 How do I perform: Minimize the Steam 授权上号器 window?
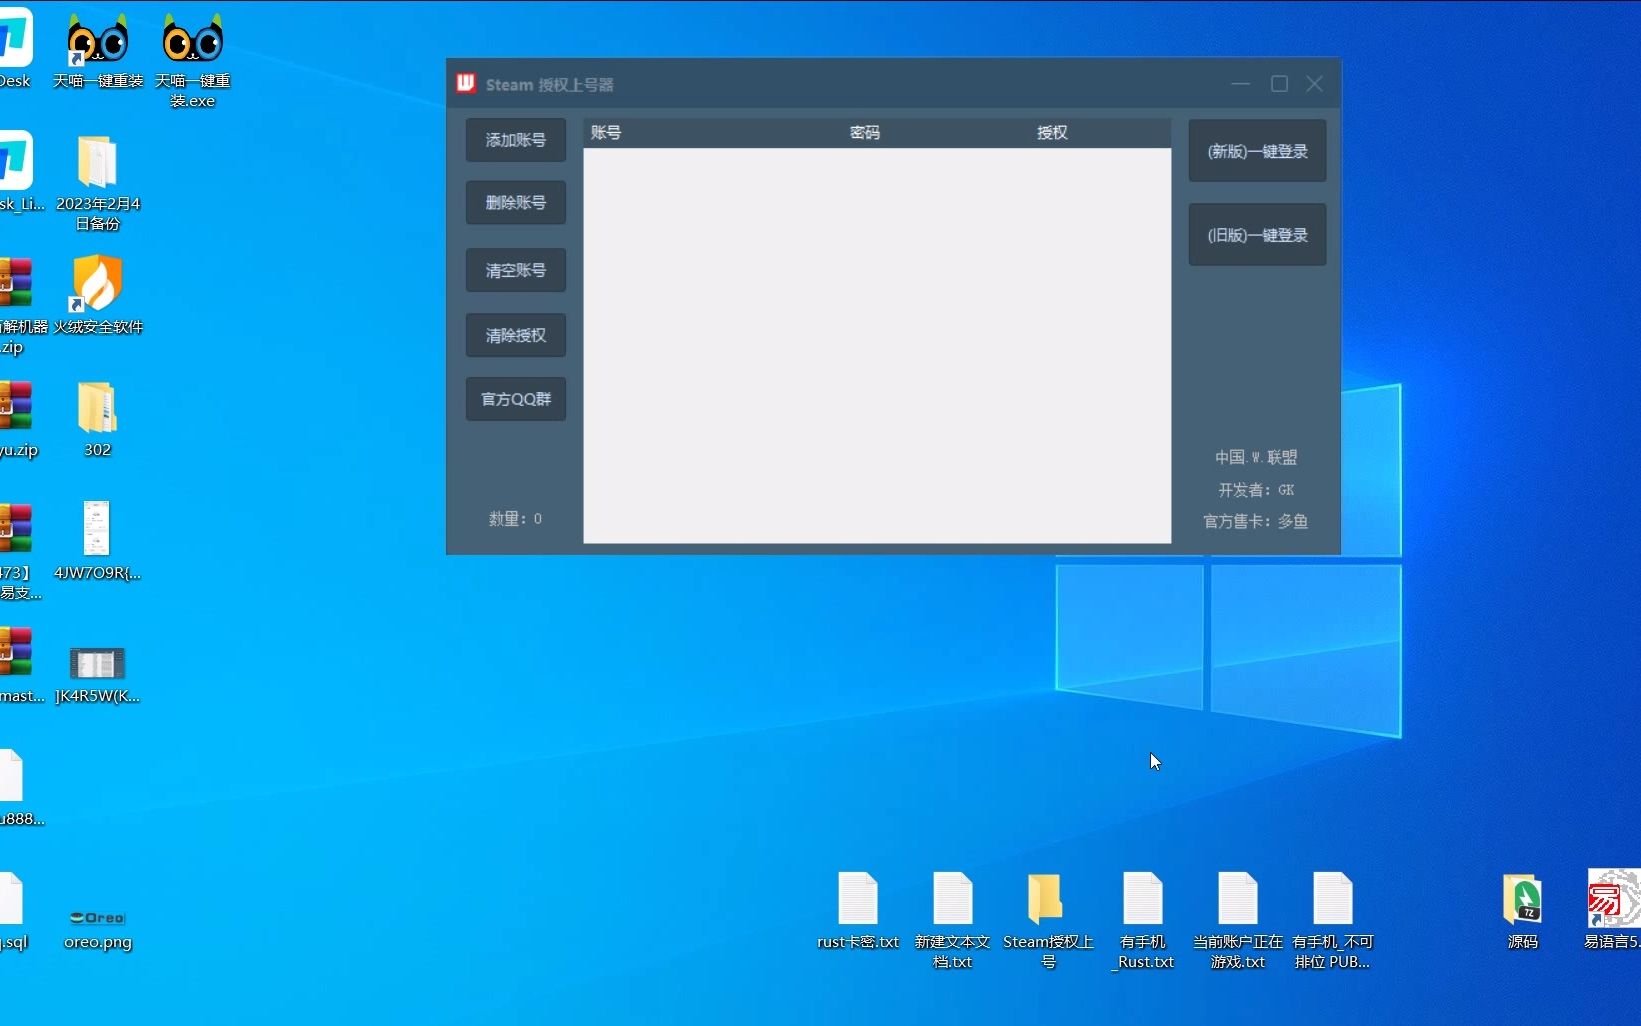coord(1241,84)
